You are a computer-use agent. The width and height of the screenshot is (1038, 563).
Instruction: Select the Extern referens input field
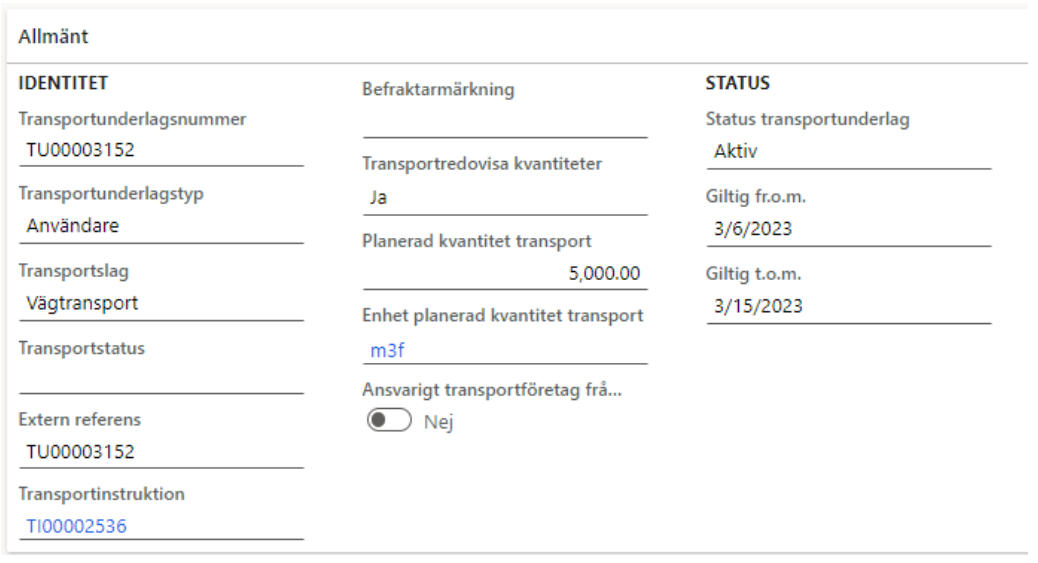[160, 453]
